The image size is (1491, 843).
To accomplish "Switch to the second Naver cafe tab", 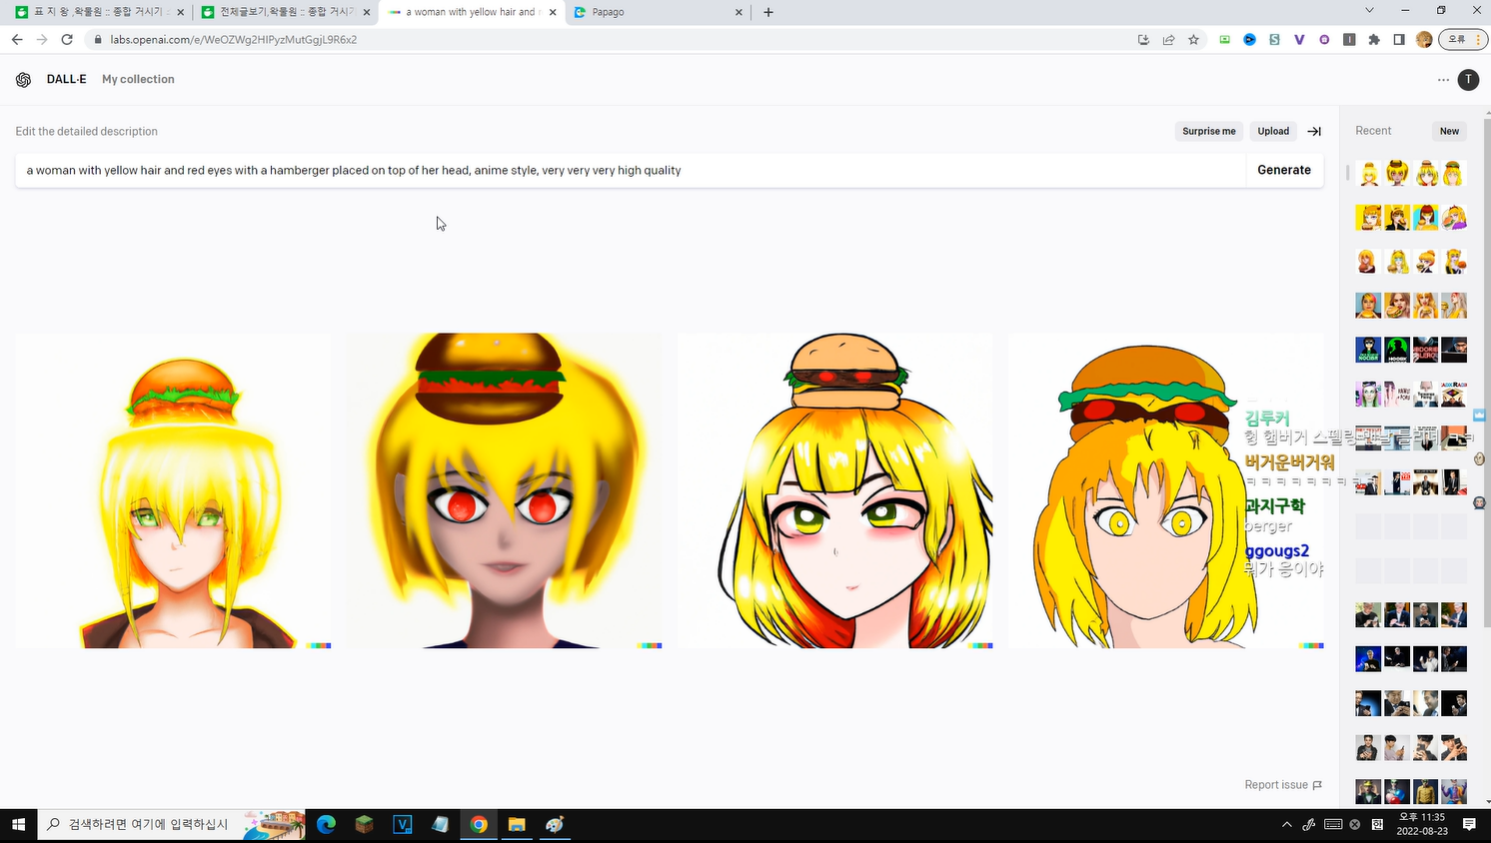I will [285, 12].
